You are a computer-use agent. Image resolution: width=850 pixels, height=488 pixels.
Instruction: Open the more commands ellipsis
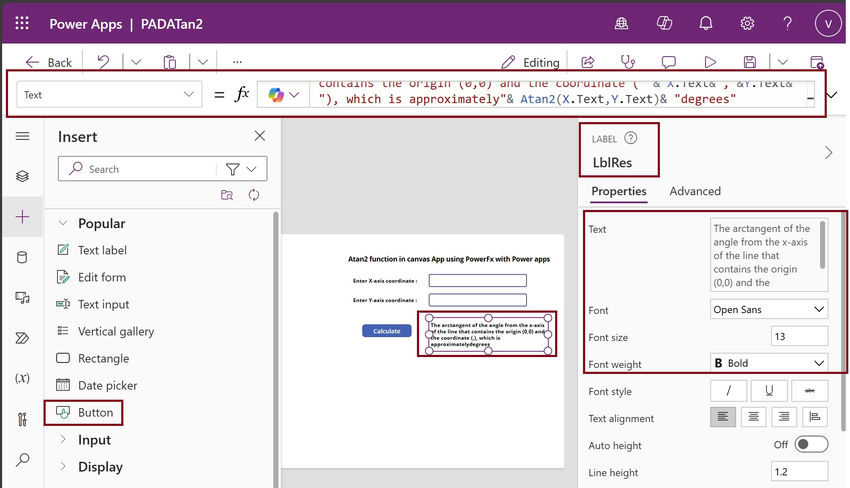pos(237,62)
